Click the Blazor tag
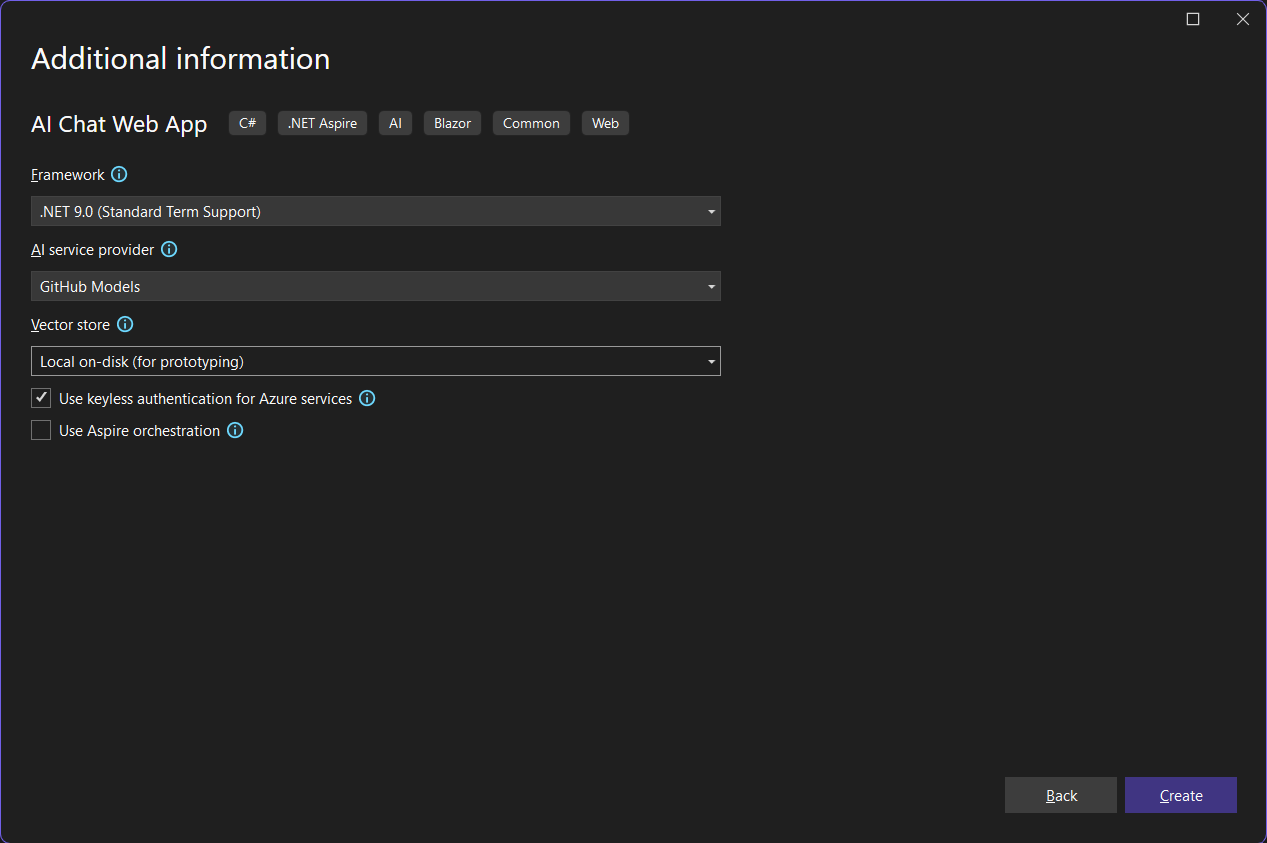 [452, 123]
